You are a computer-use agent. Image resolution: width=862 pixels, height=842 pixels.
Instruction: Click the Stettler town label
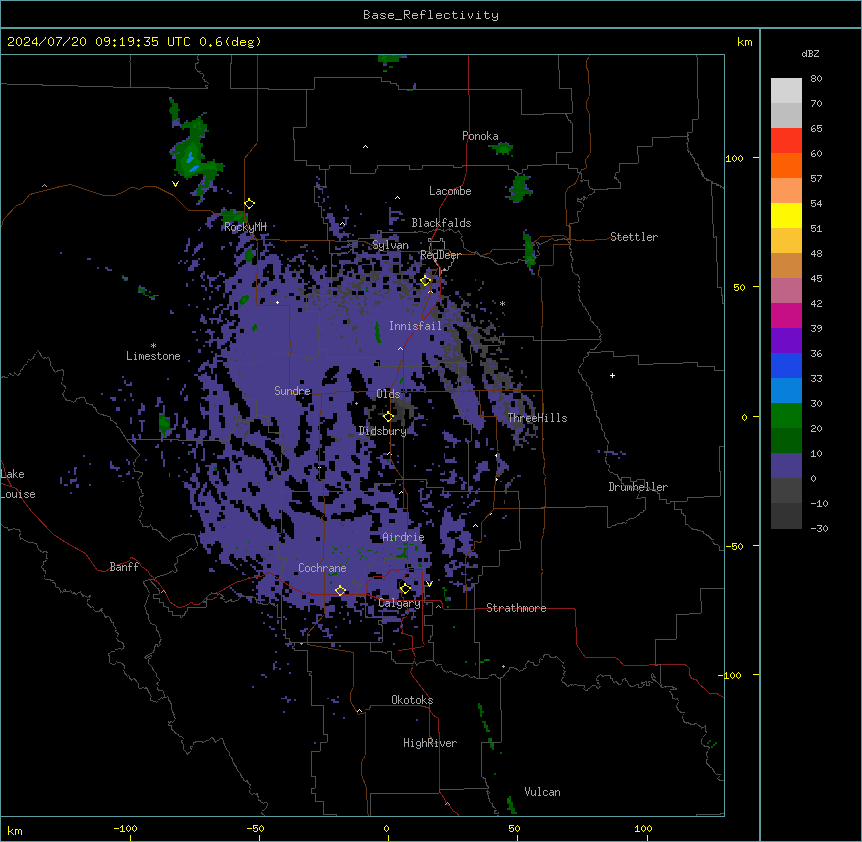pos(634,237)
